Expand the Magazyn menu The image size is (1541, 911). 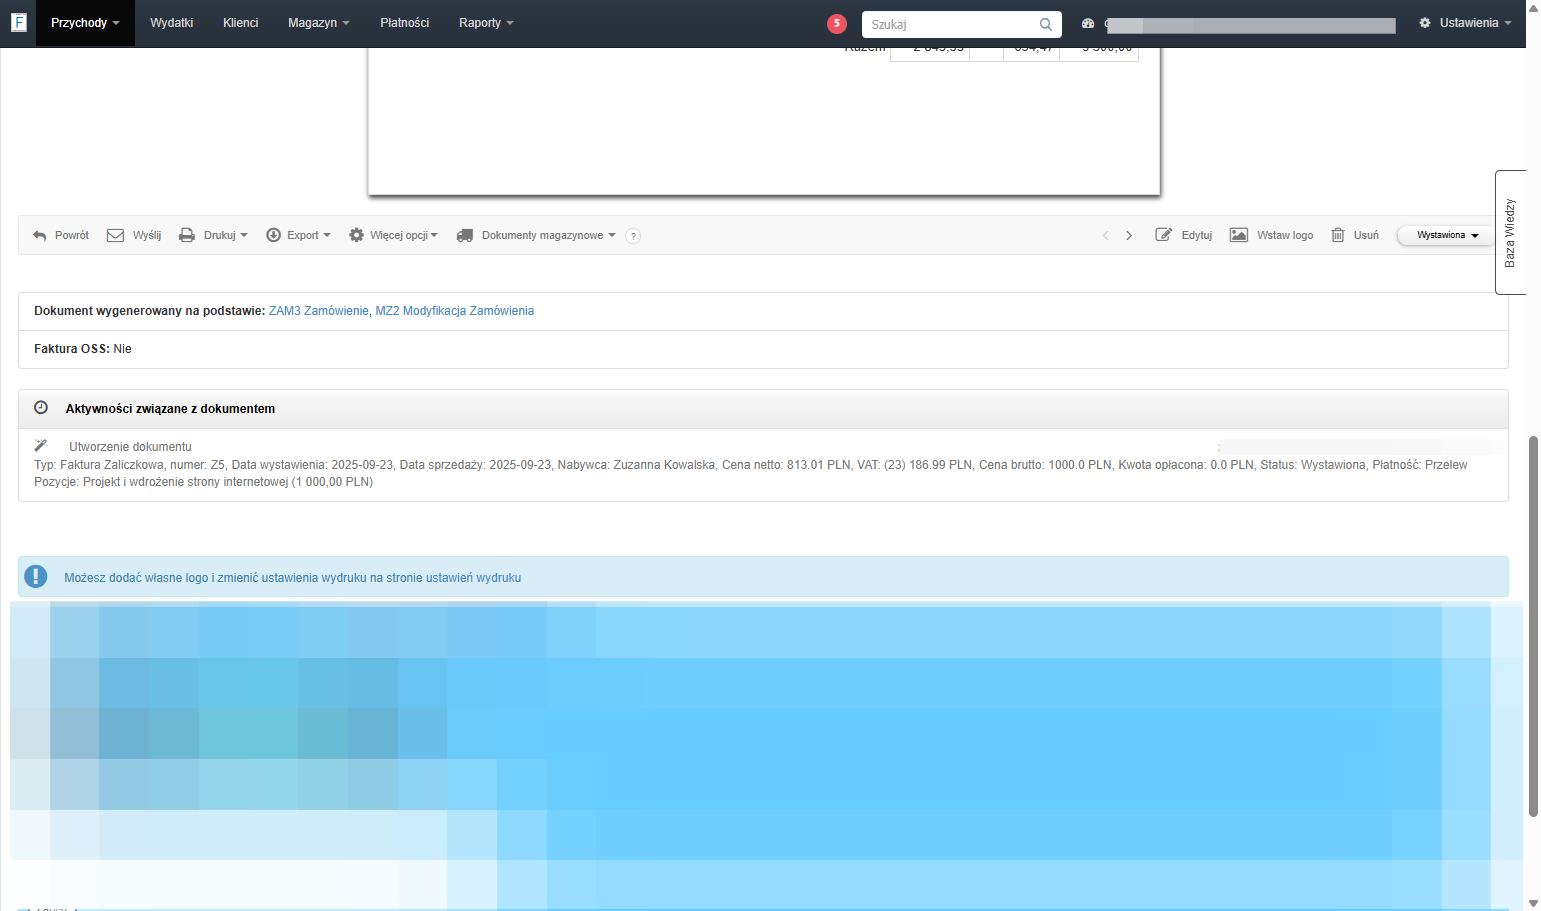pos(318,23)
